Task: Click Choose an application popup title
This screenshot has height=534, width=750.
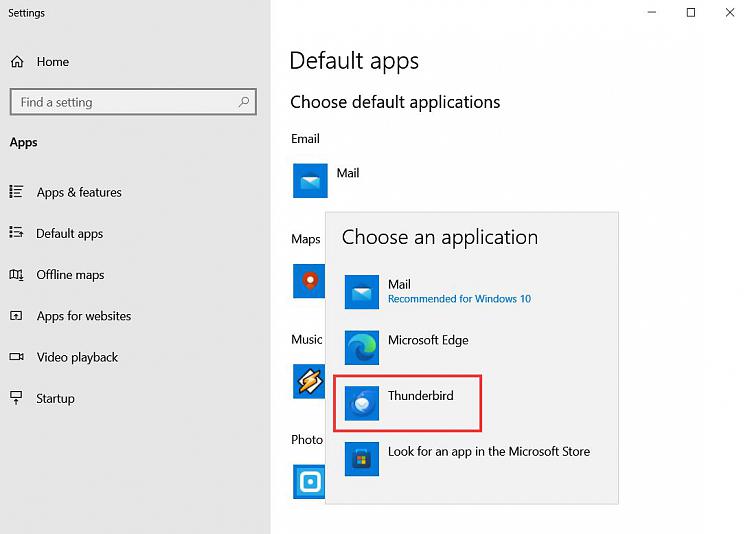Action: click(x=440, y=237)
